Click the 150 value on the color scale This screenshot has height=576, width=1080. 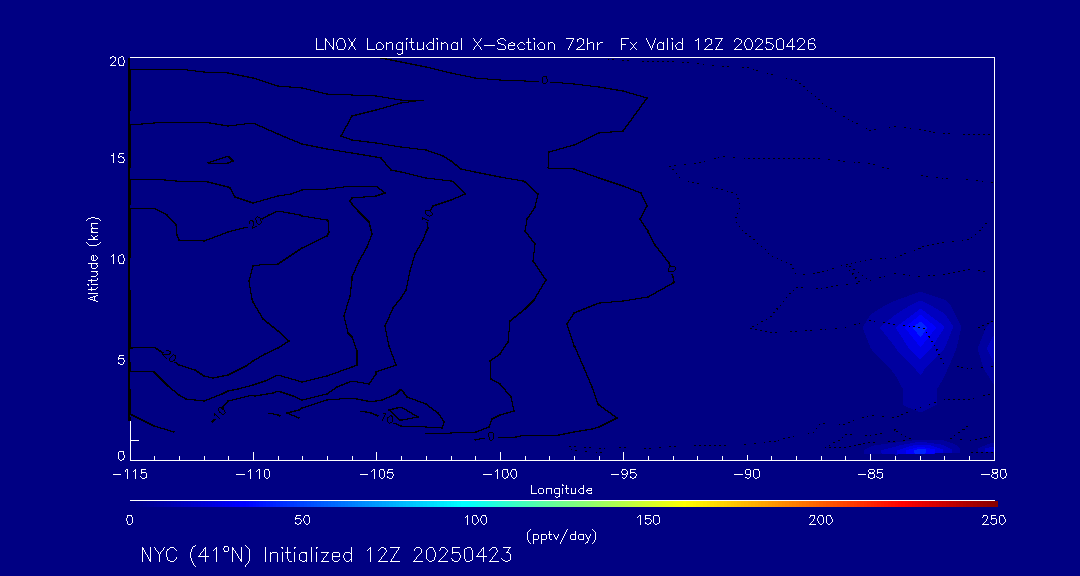tap(648, 520)
